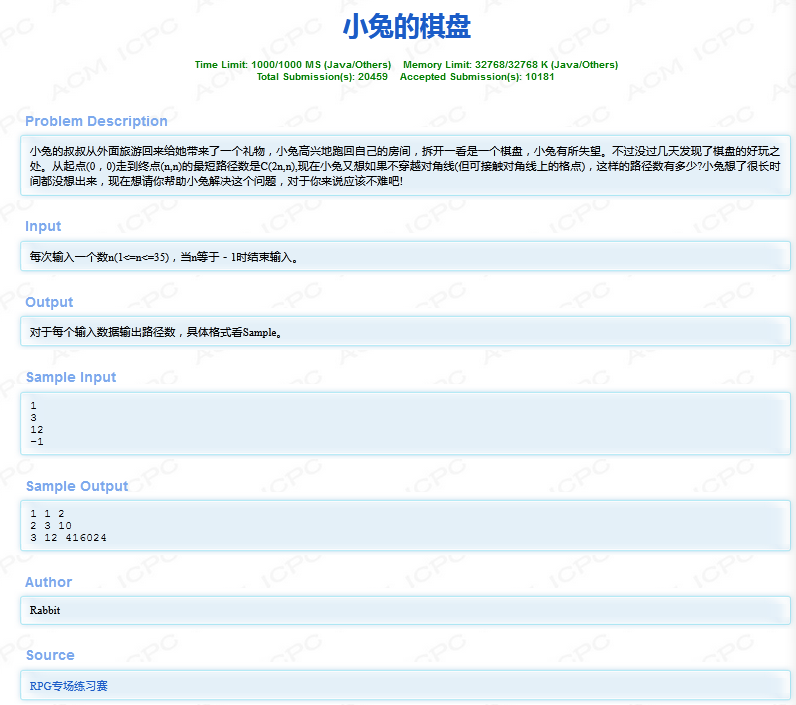Click sample output line 3 12 416024
Viewport: 796px width, 705px height.
coord(68,538)
